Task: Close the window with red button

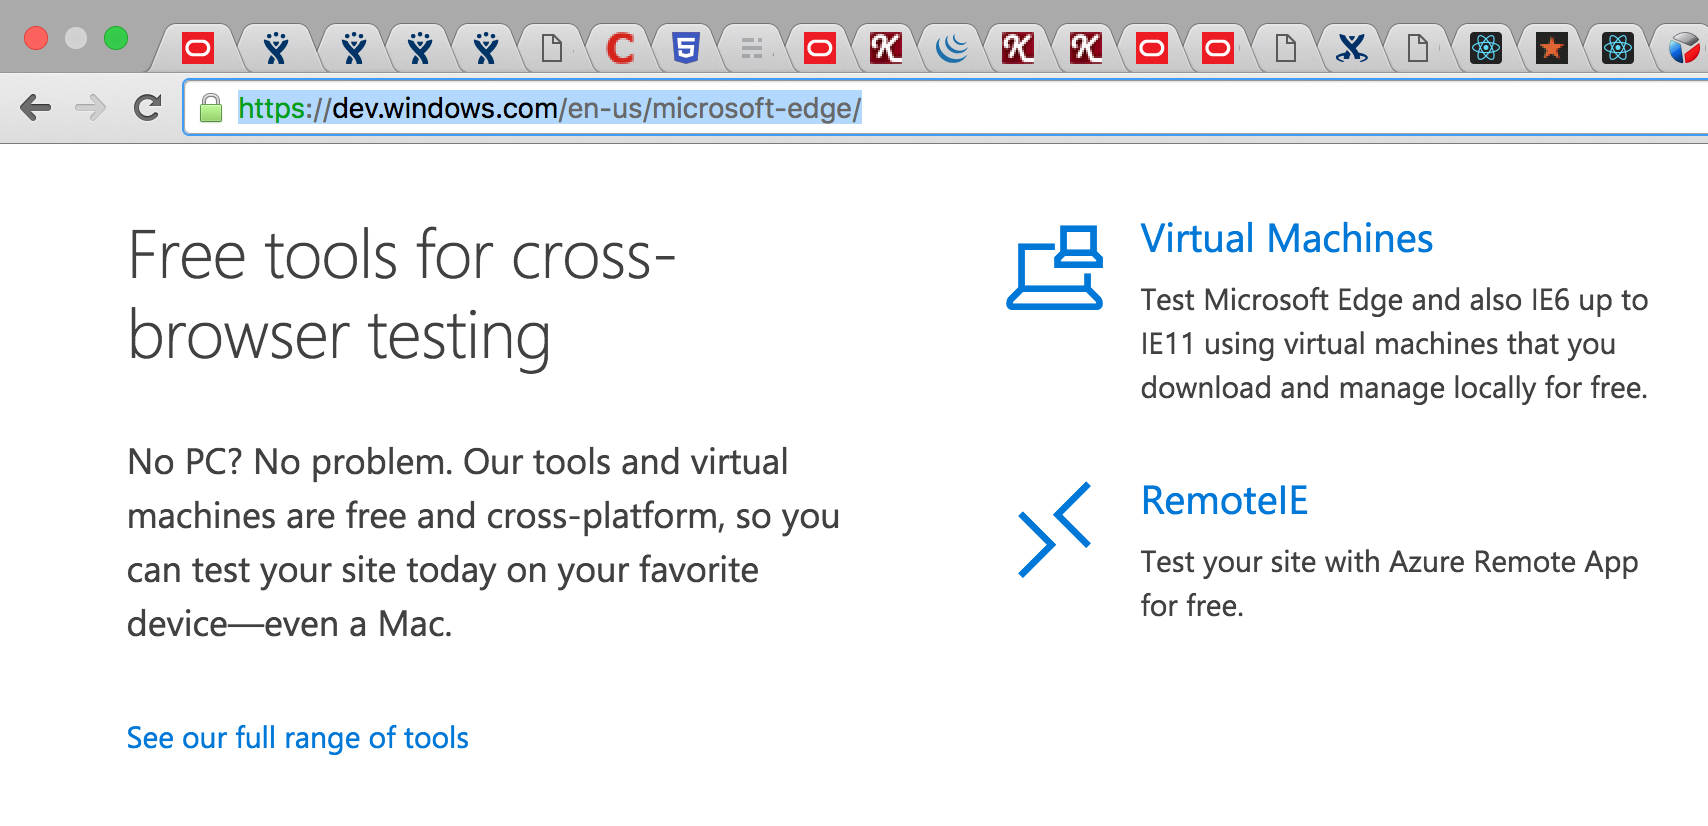Action: coord(36,38)
